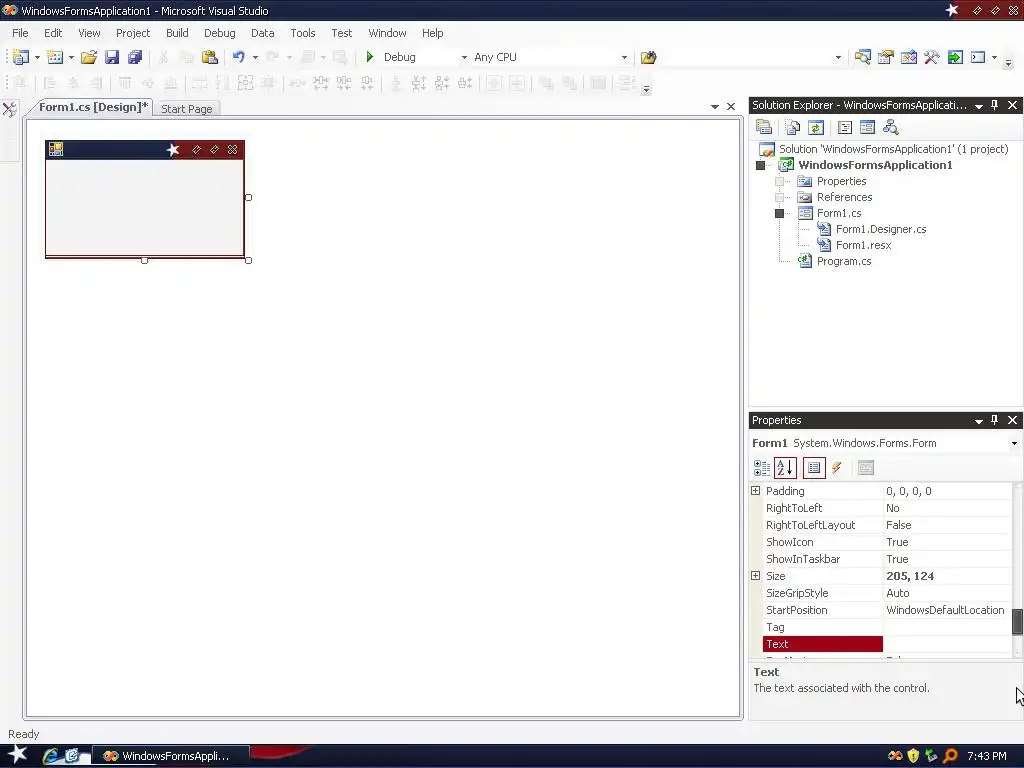
Task: Open the New Project icon dropdown arrow
Action: [x=37, y=57]
